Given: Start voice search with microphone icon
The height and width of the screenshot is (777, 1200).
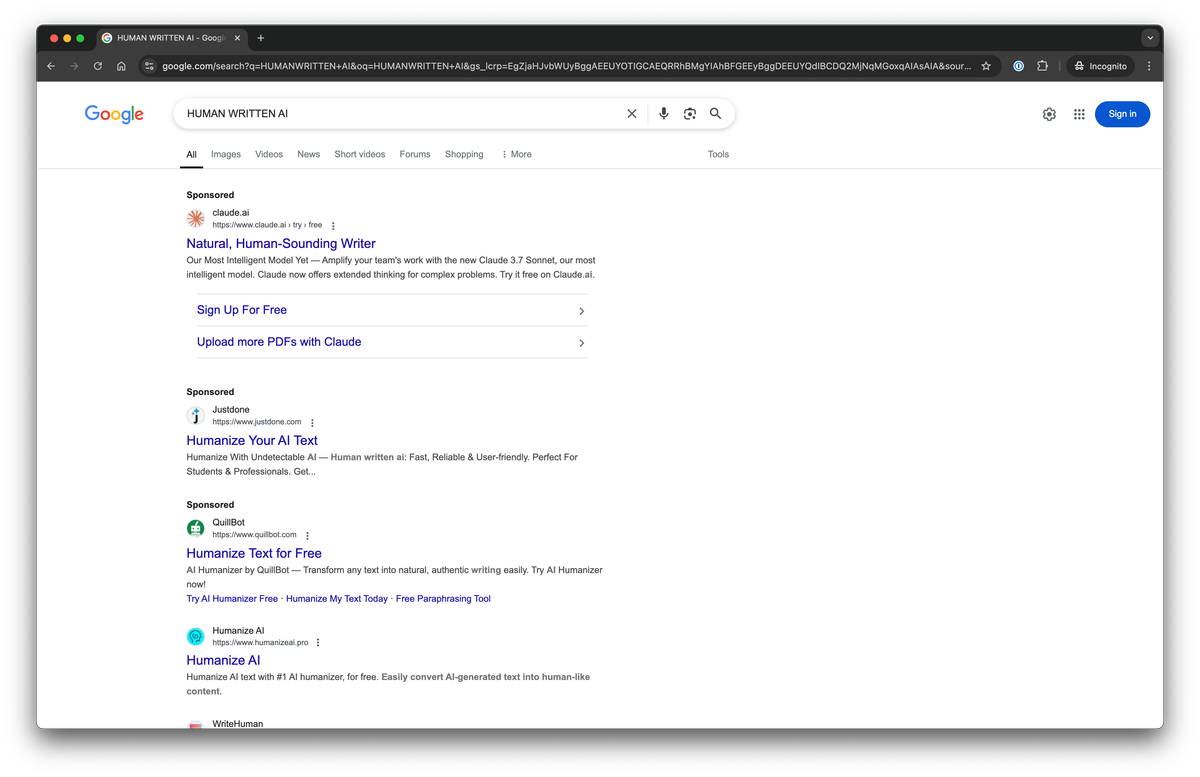Looking at the screenshot, I should click(663, 114).
